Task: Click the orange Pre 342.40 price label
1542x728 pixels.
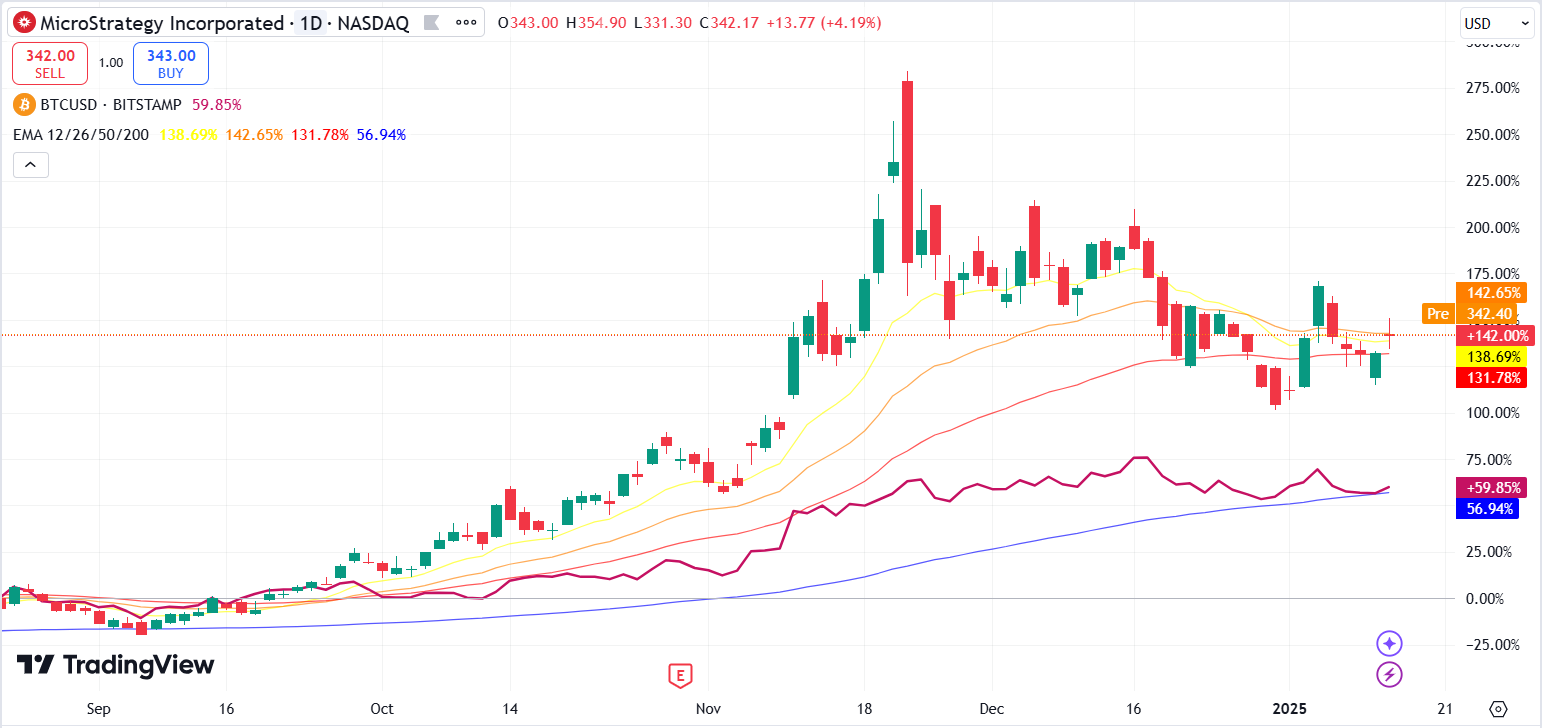Action: point(1472,314)
